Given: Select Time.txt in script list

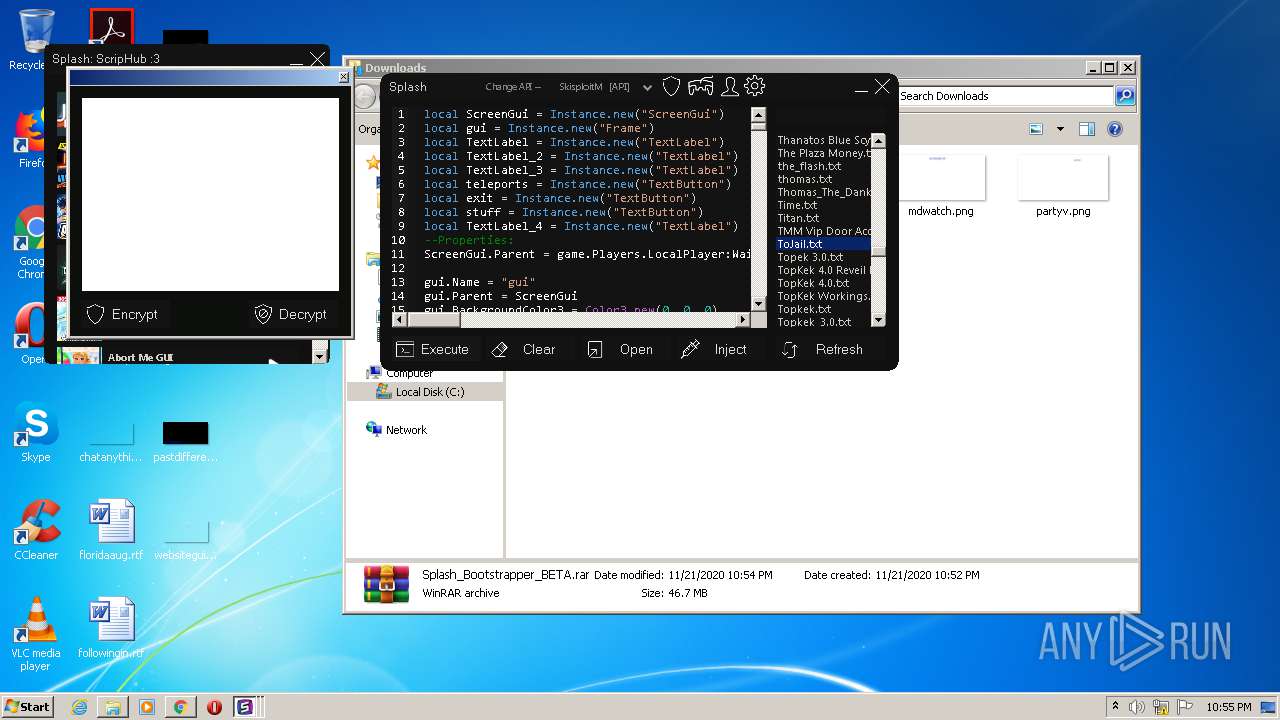Looking at the screenshot, I should (x=797, y=205).
